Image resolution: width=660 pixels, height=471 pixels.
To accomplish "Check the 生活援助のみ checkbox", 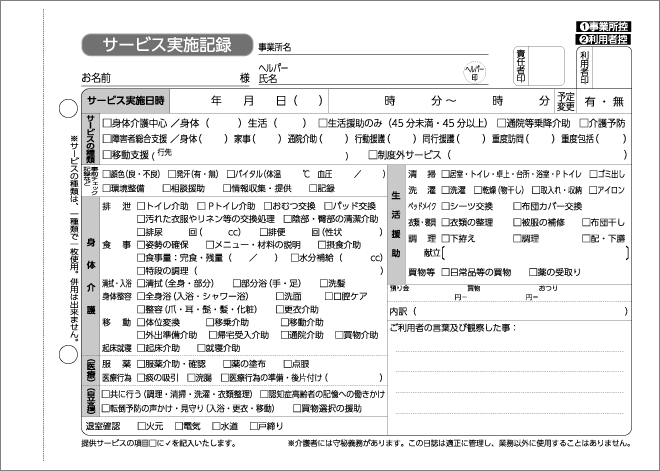I will point(322,123).
